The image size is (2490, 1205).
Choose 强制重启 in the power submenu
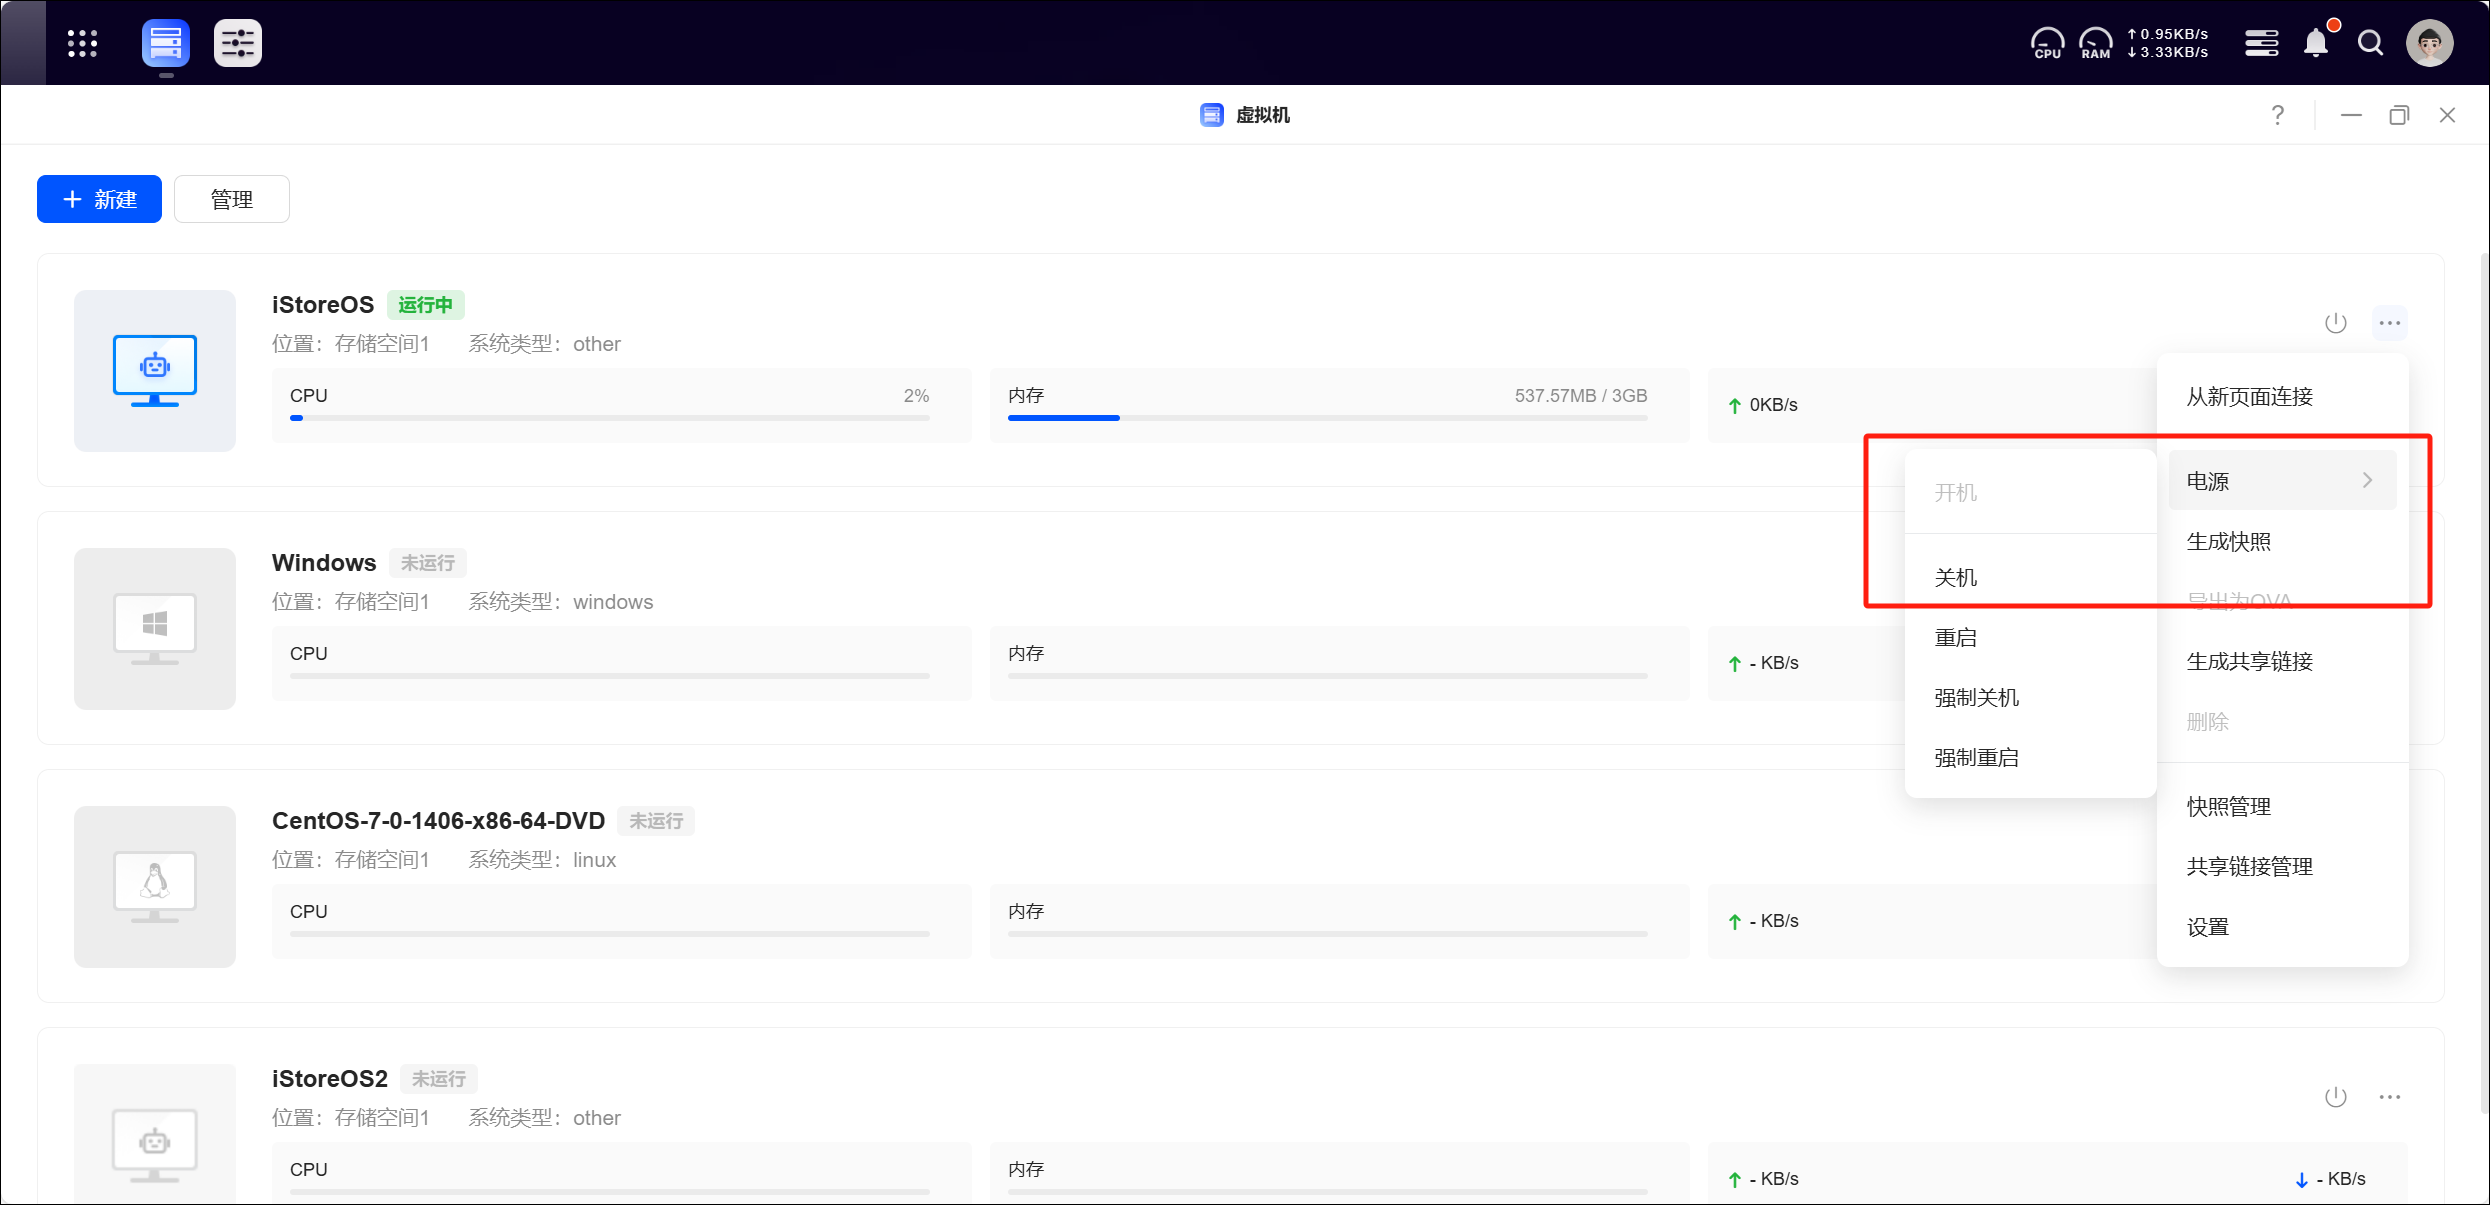[x=1976, y=758]
